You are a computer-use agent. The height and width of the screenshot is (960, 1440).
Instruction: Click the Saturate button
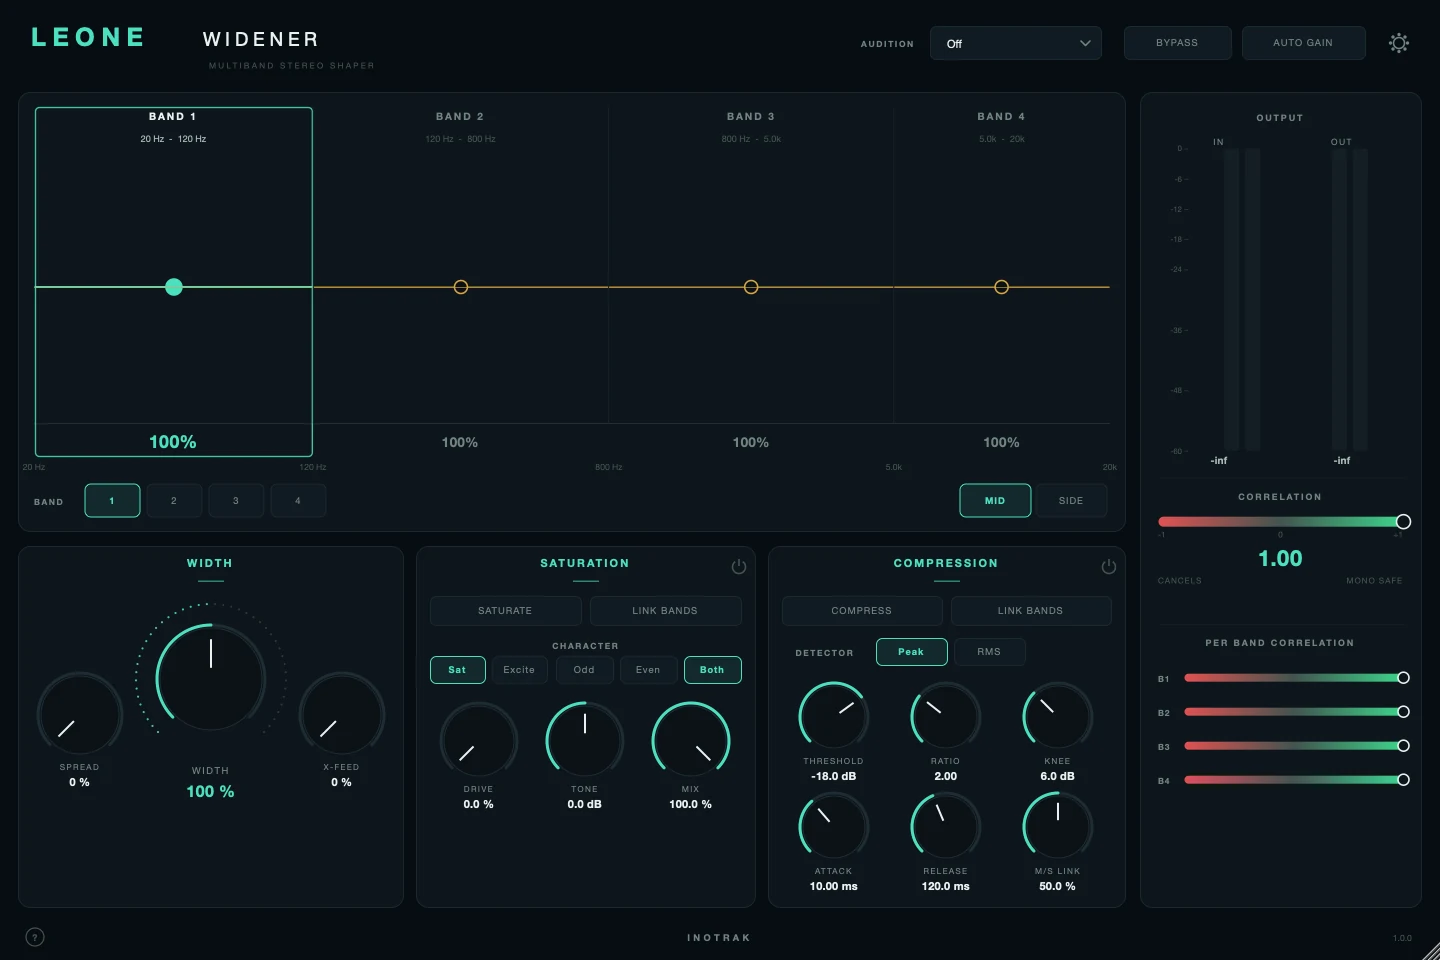point(505,611)
